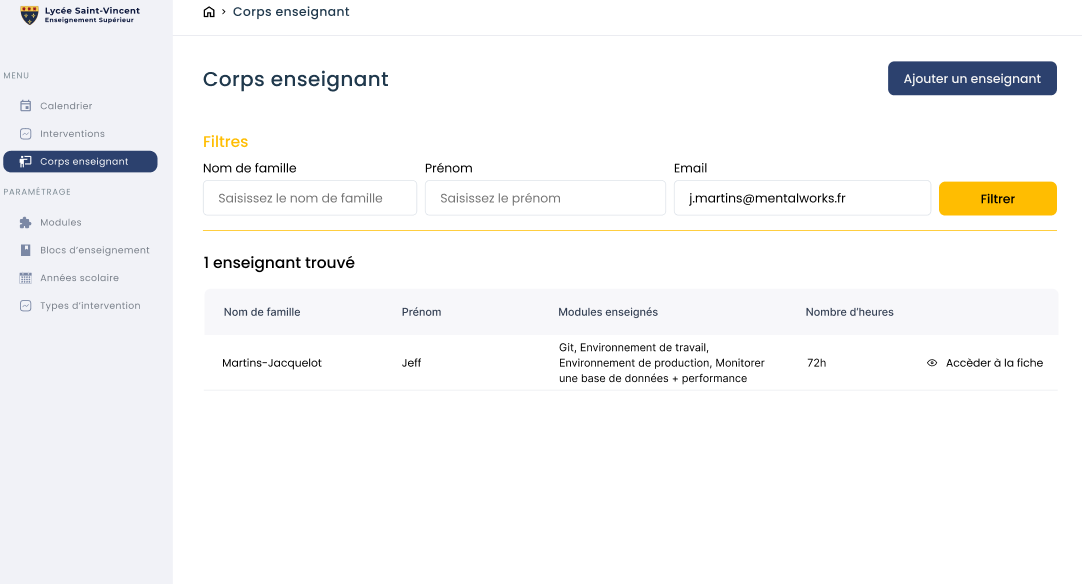Click the modules list starting with Git

pyautogui.click(x=662, y=363)
